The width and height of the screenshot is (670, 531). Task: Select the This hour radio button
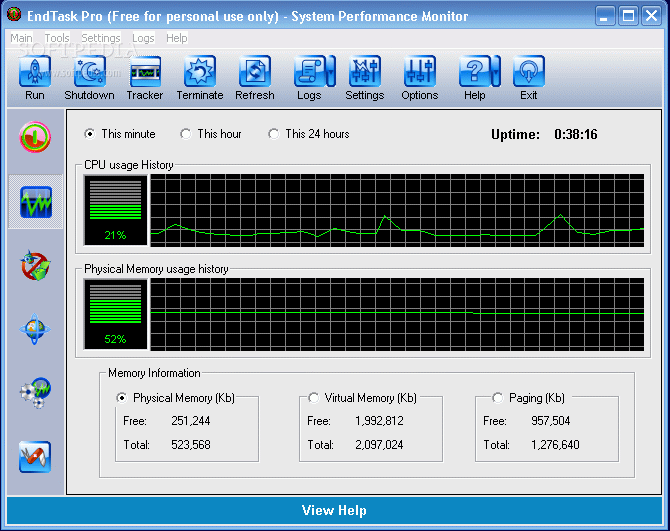click(185, 134)
